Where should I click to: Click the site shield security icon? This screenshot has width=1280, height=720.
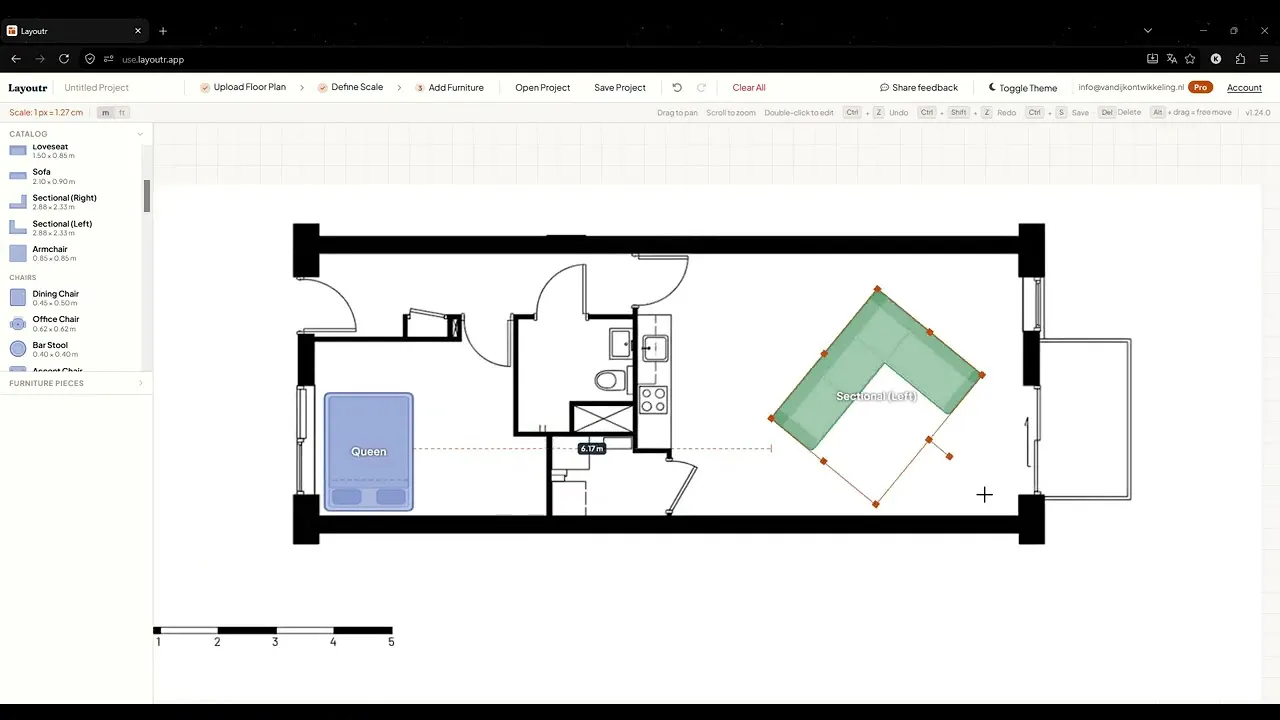pos(90,59)
